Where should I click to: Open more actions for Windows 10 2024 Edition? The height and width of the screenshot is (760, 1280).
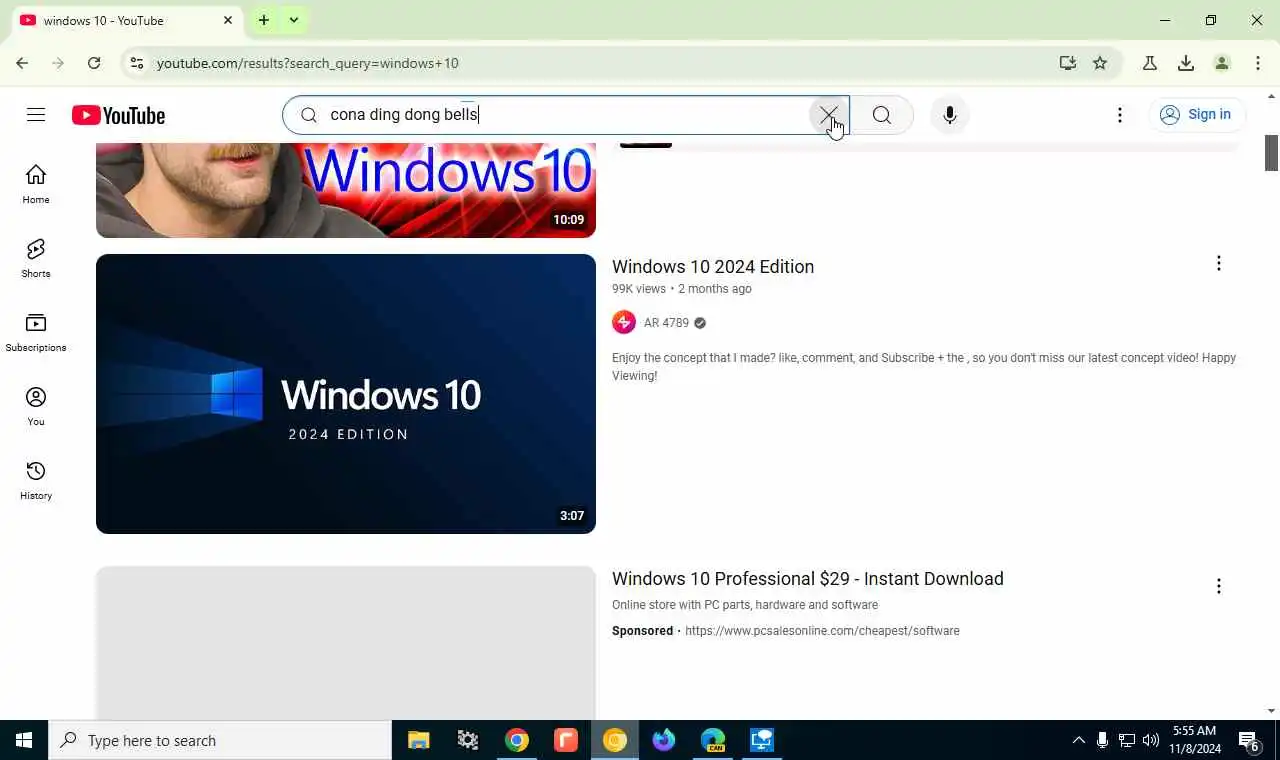tap(1218, 263)
